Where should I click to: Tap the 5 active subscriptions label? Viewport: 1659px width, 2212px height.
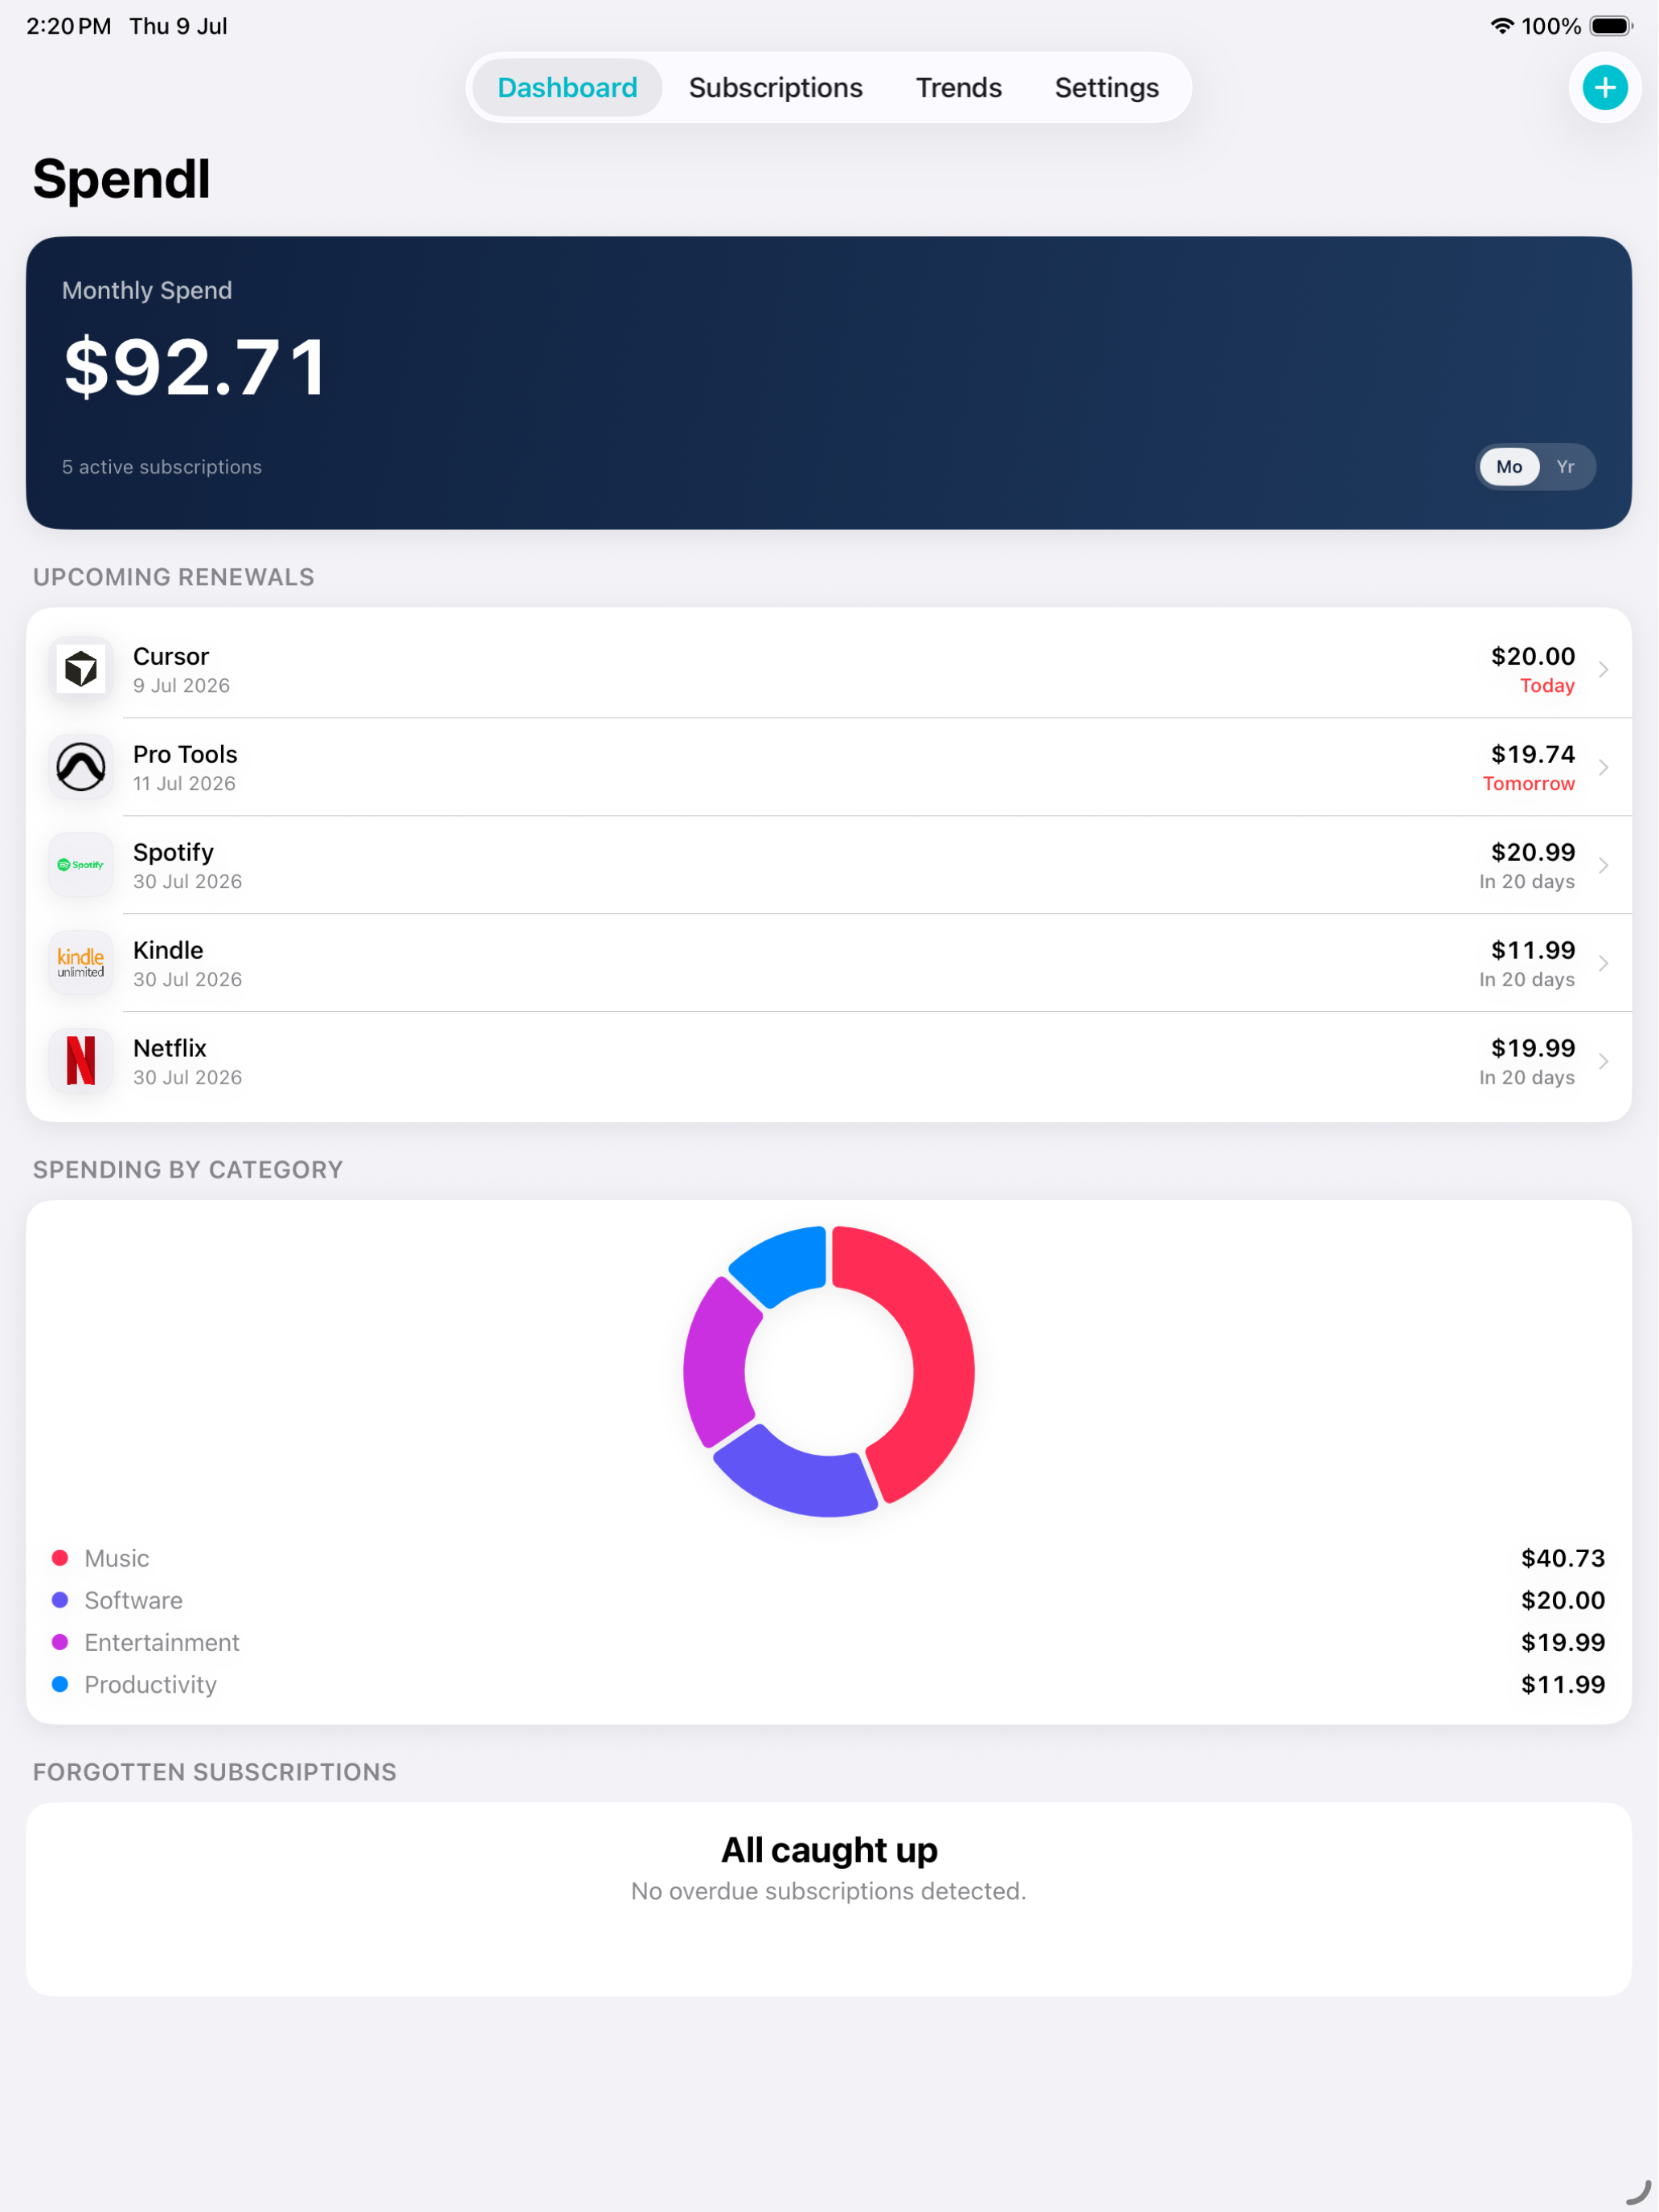click(x=162, y=467)
